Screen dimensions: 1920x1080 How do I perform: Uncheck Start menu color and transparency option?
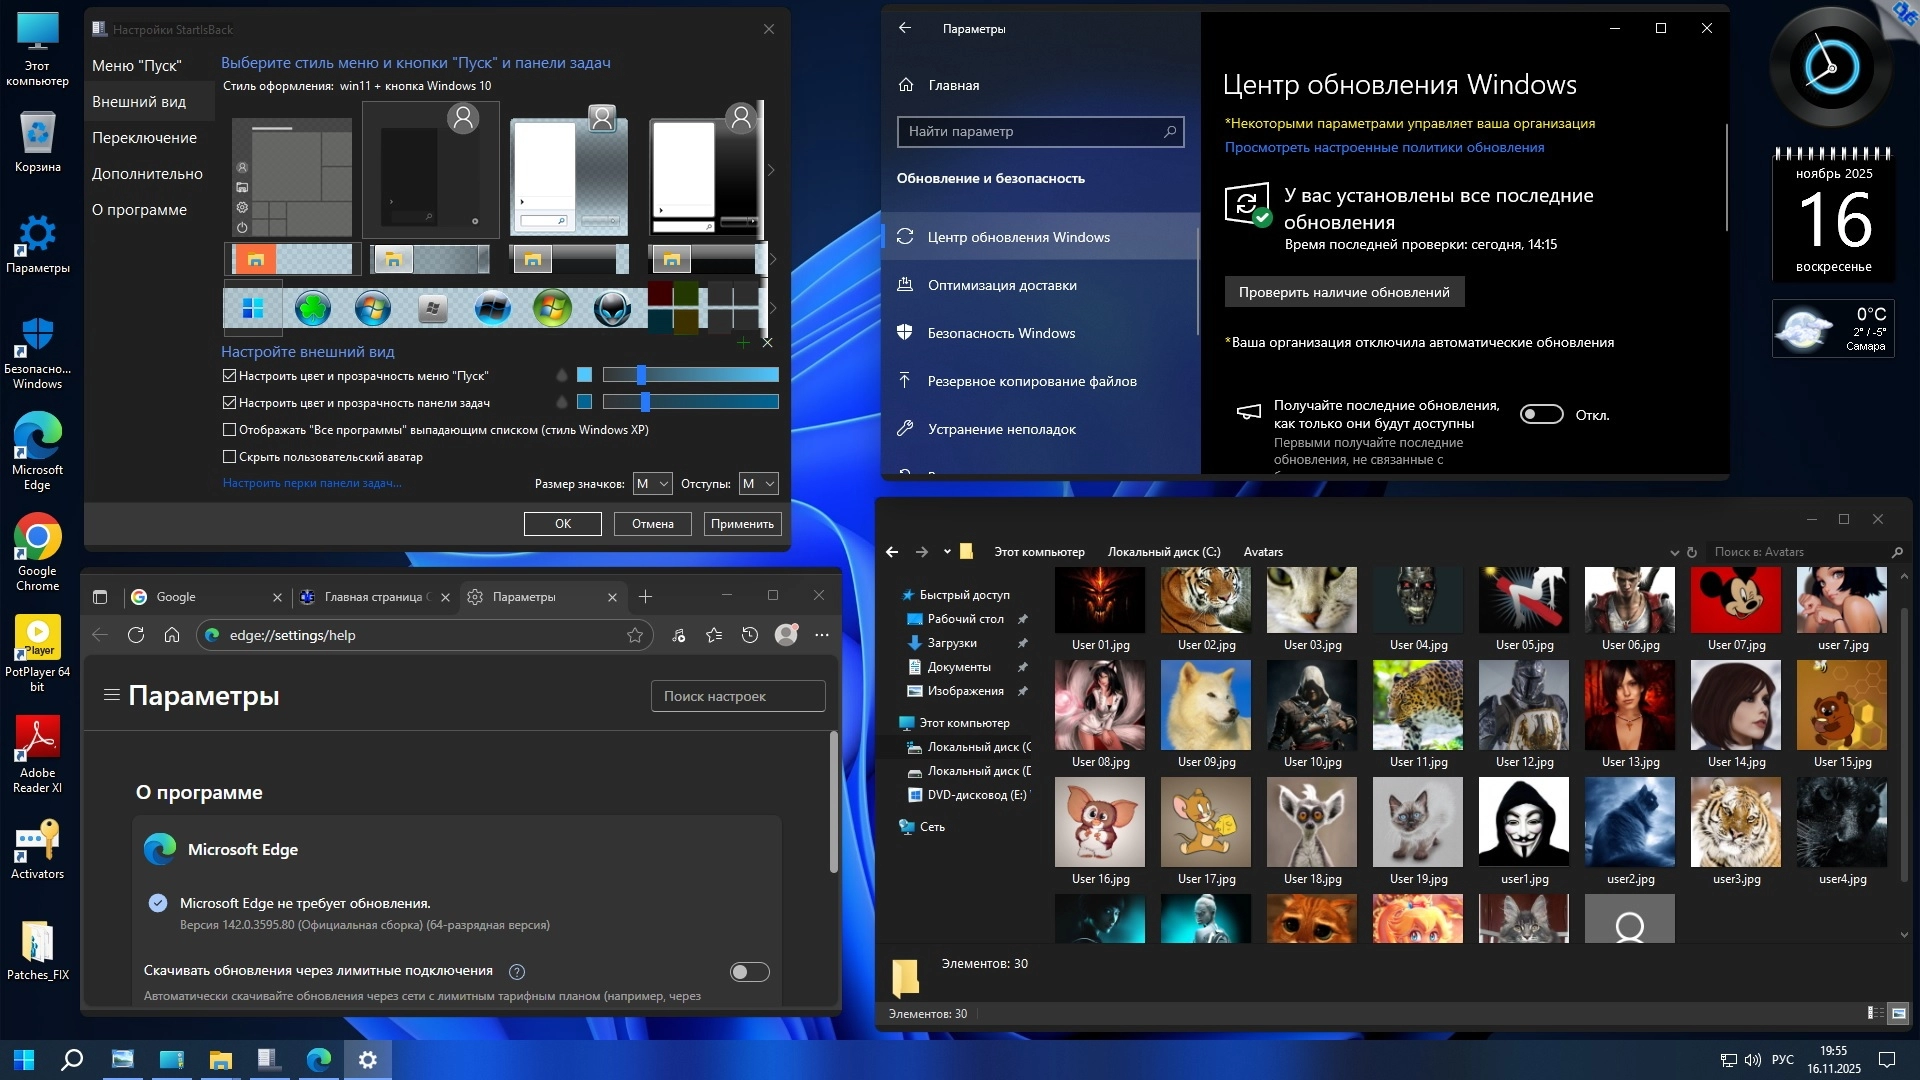pyautogui.click(x=229, y=376)
